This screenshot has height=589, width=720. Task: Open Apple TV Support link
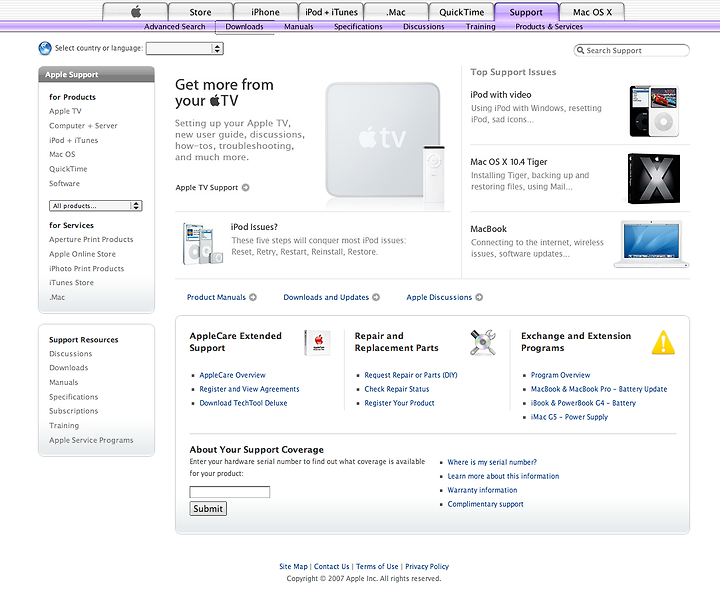pos(207,187)
